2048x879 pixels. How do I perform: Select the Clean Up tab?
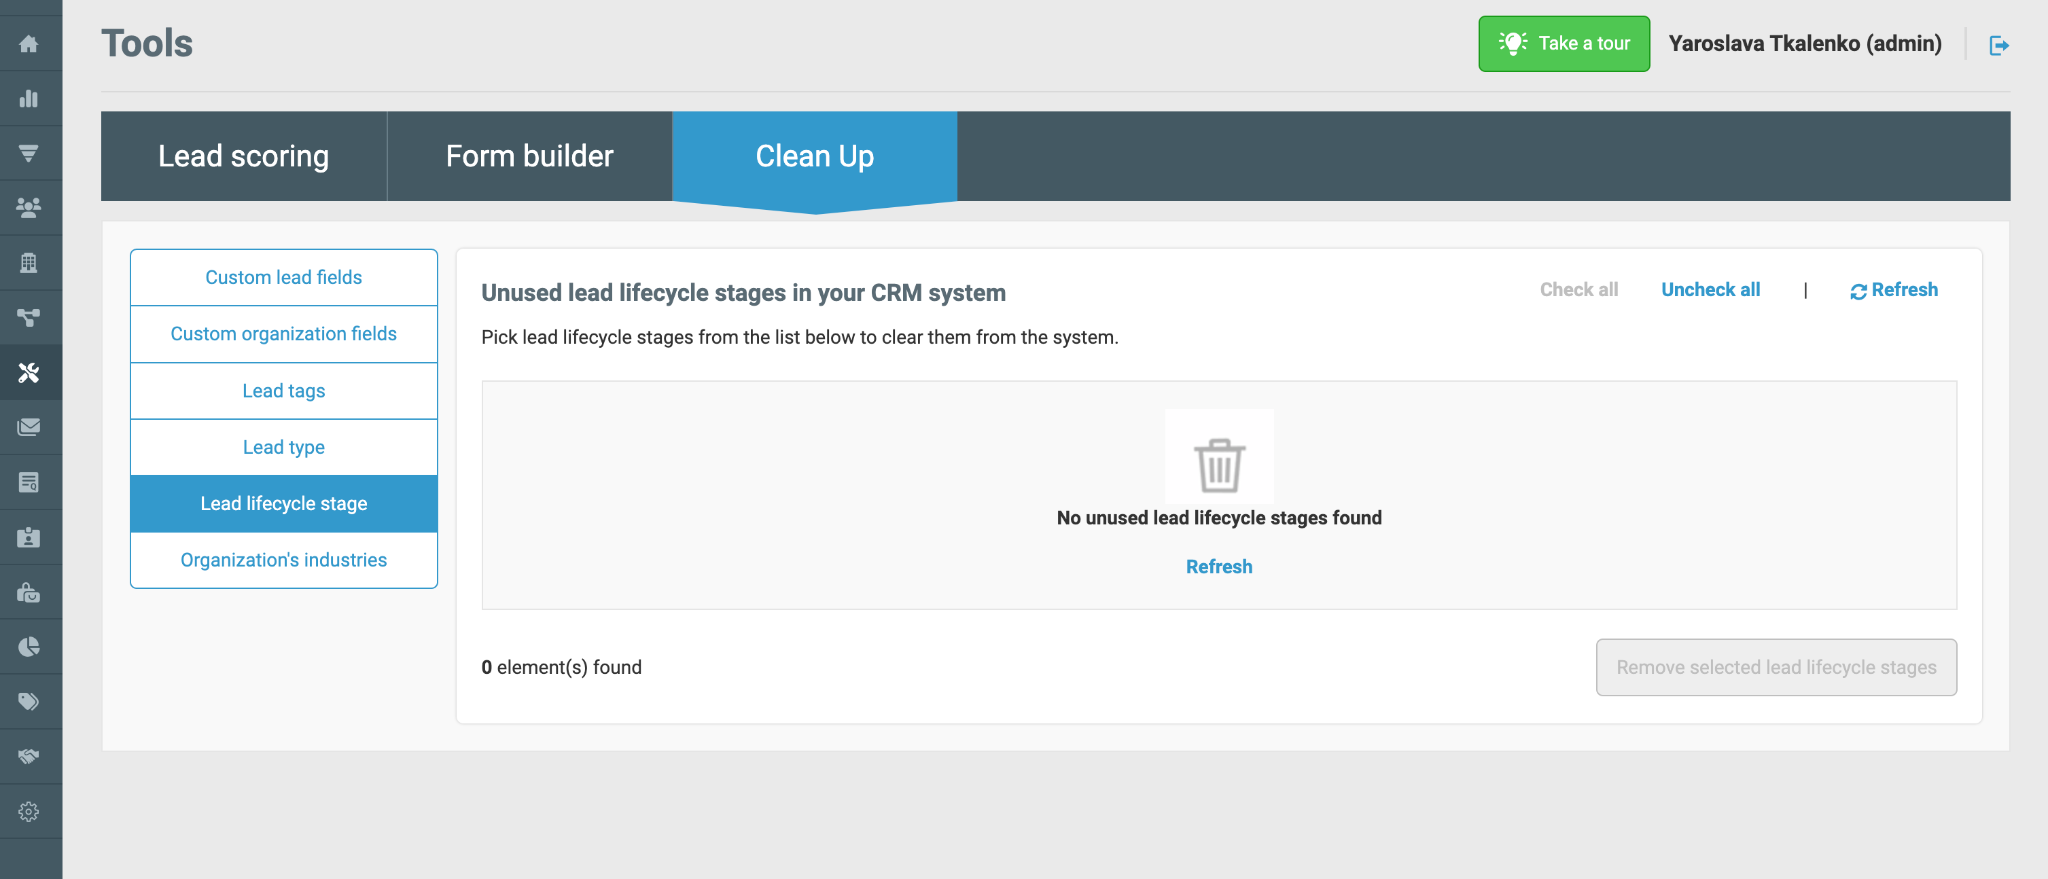coord(815,156)
